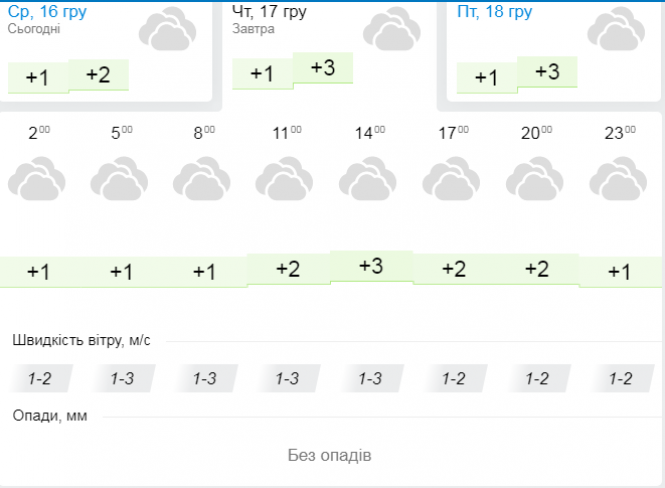Viewport: 665px width, 488px height.
Task: Click the cloud icon for 11:00
Action: (286, 180)
